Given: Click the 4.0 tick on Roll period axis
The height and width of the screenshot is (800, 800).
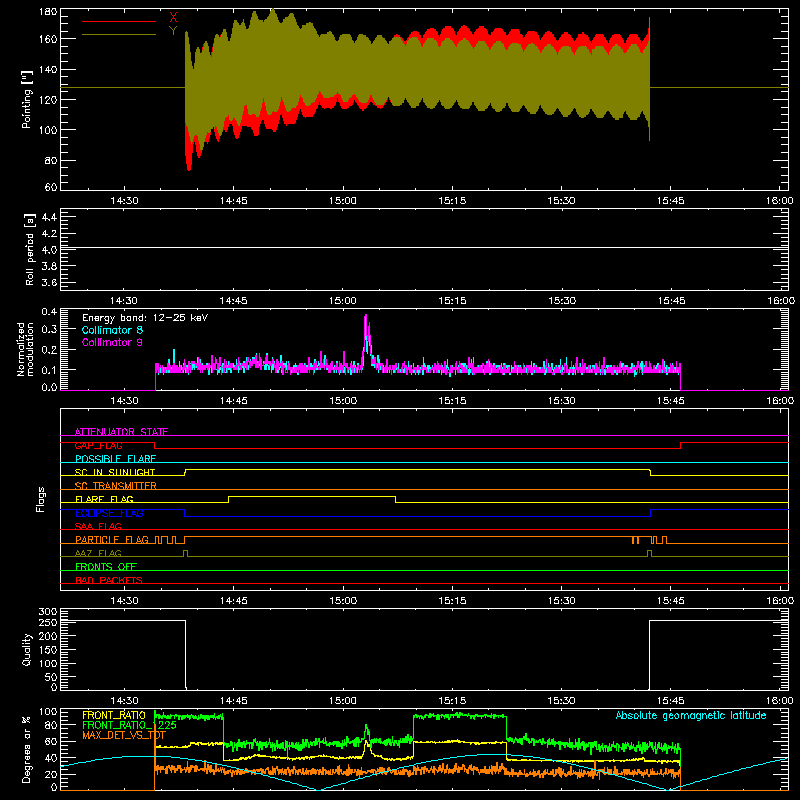Looking at the screenshot, I should tap(49, 250).
